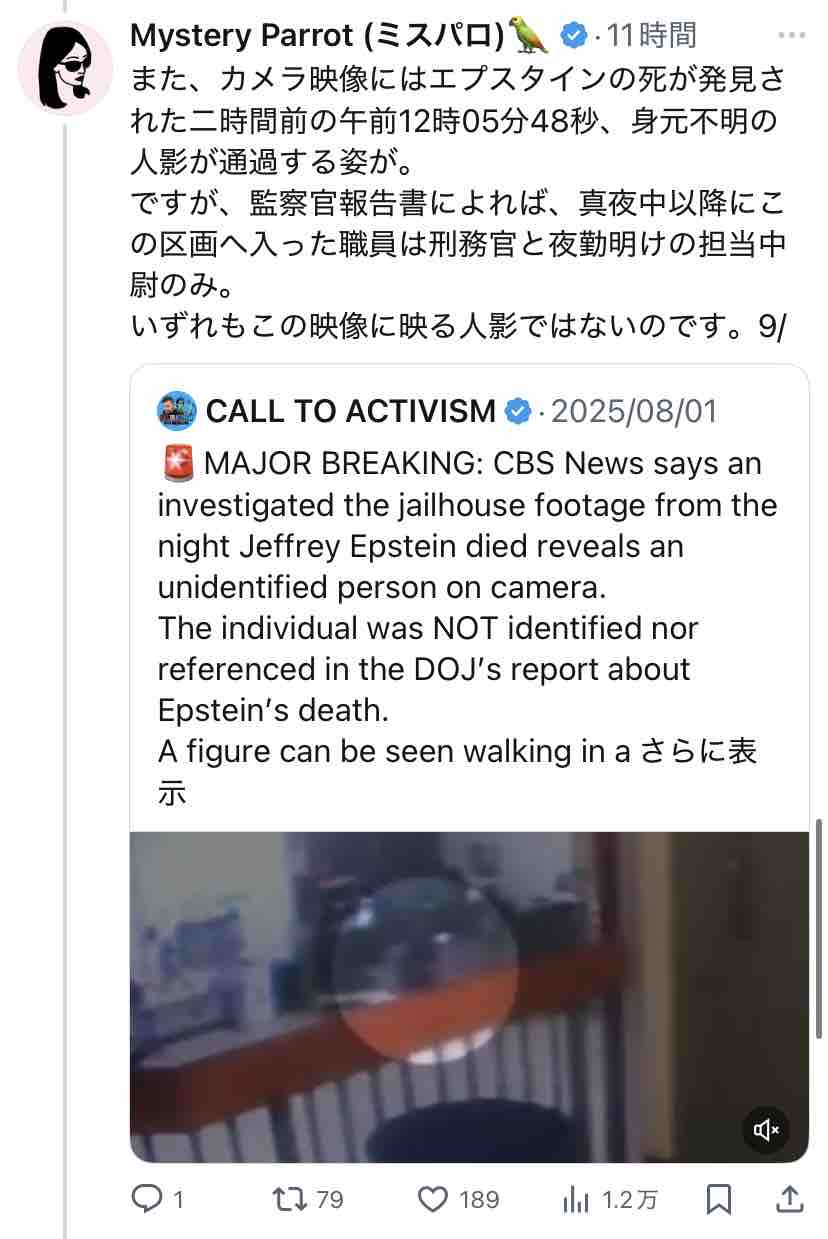Viewport: 828px width, 1239px height.
Task: Tap CALL TO ACTIVISM's verified badge
Action: (x=518, y=410)
